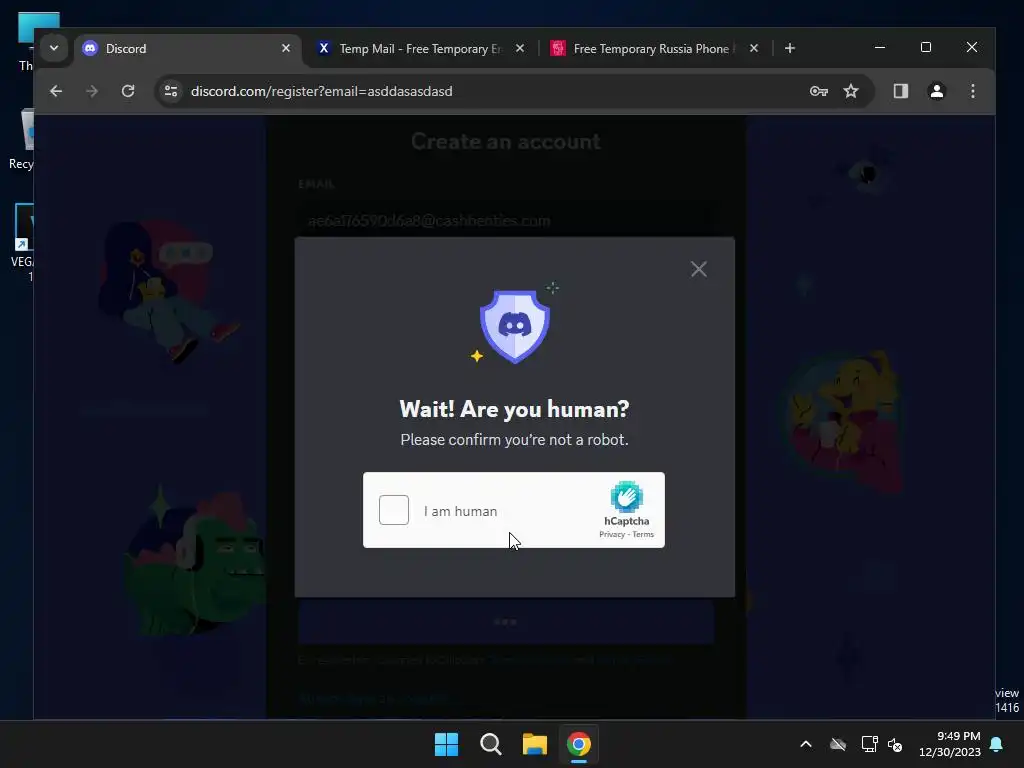Open the network status tray icon

(869, 744)
